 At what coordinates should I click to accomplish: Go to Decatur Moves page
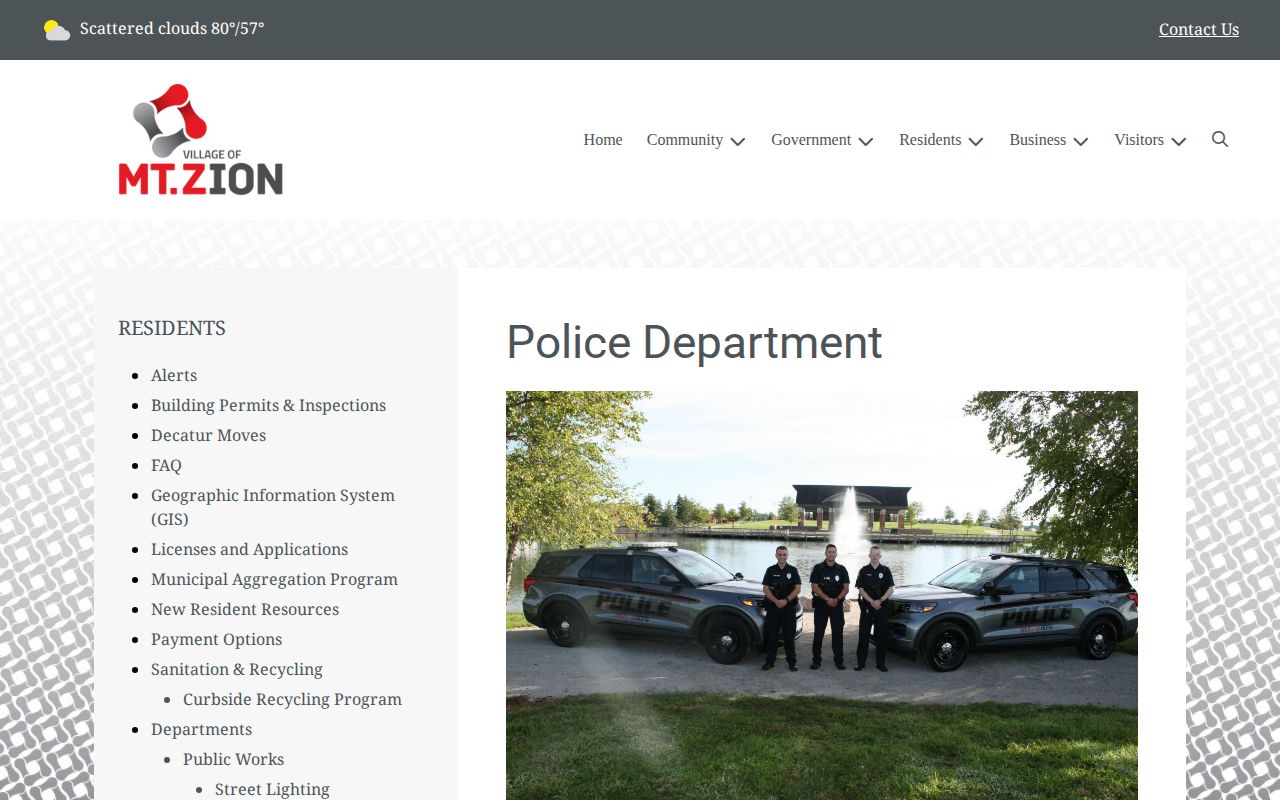point(208,435)
